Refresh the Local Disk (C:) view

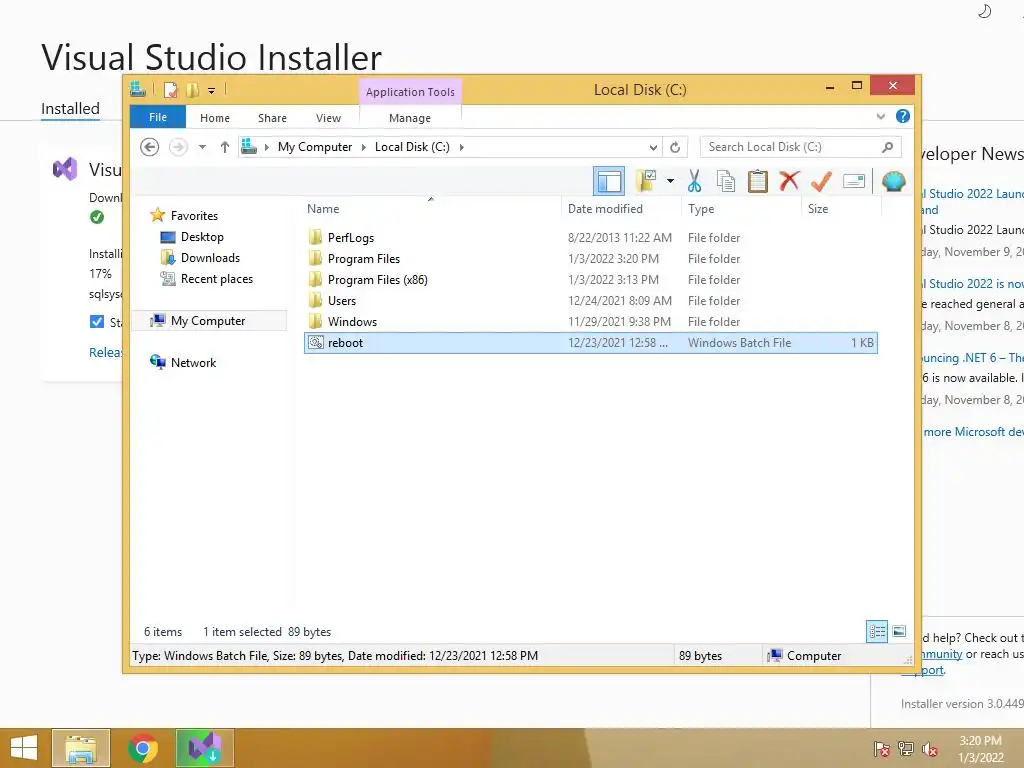pyautogui.click(x=675, y=148)
